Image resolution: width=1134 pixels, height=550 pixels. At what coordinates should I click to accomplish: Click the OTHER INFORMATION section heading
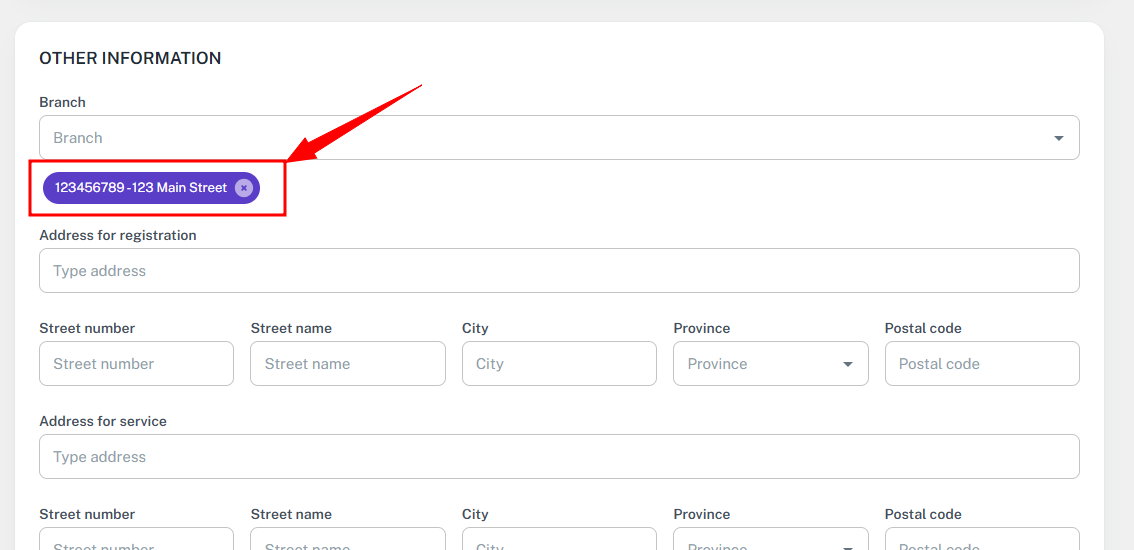click(x=130, y=58)
